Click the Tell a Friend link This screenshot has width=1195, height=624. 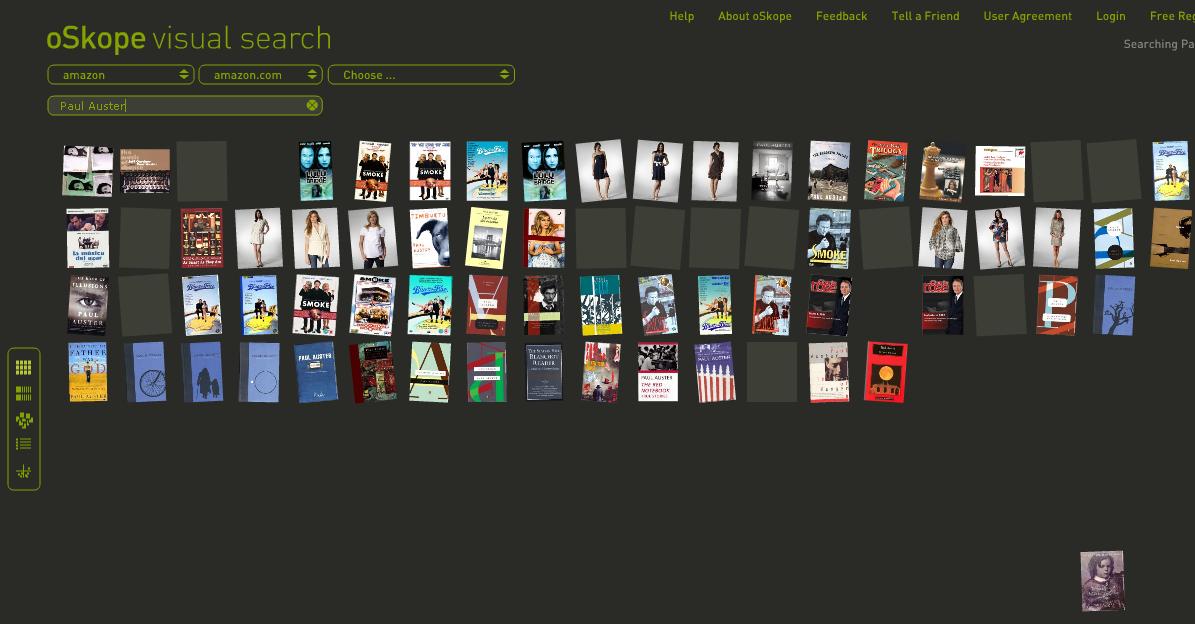coord(925,16)
